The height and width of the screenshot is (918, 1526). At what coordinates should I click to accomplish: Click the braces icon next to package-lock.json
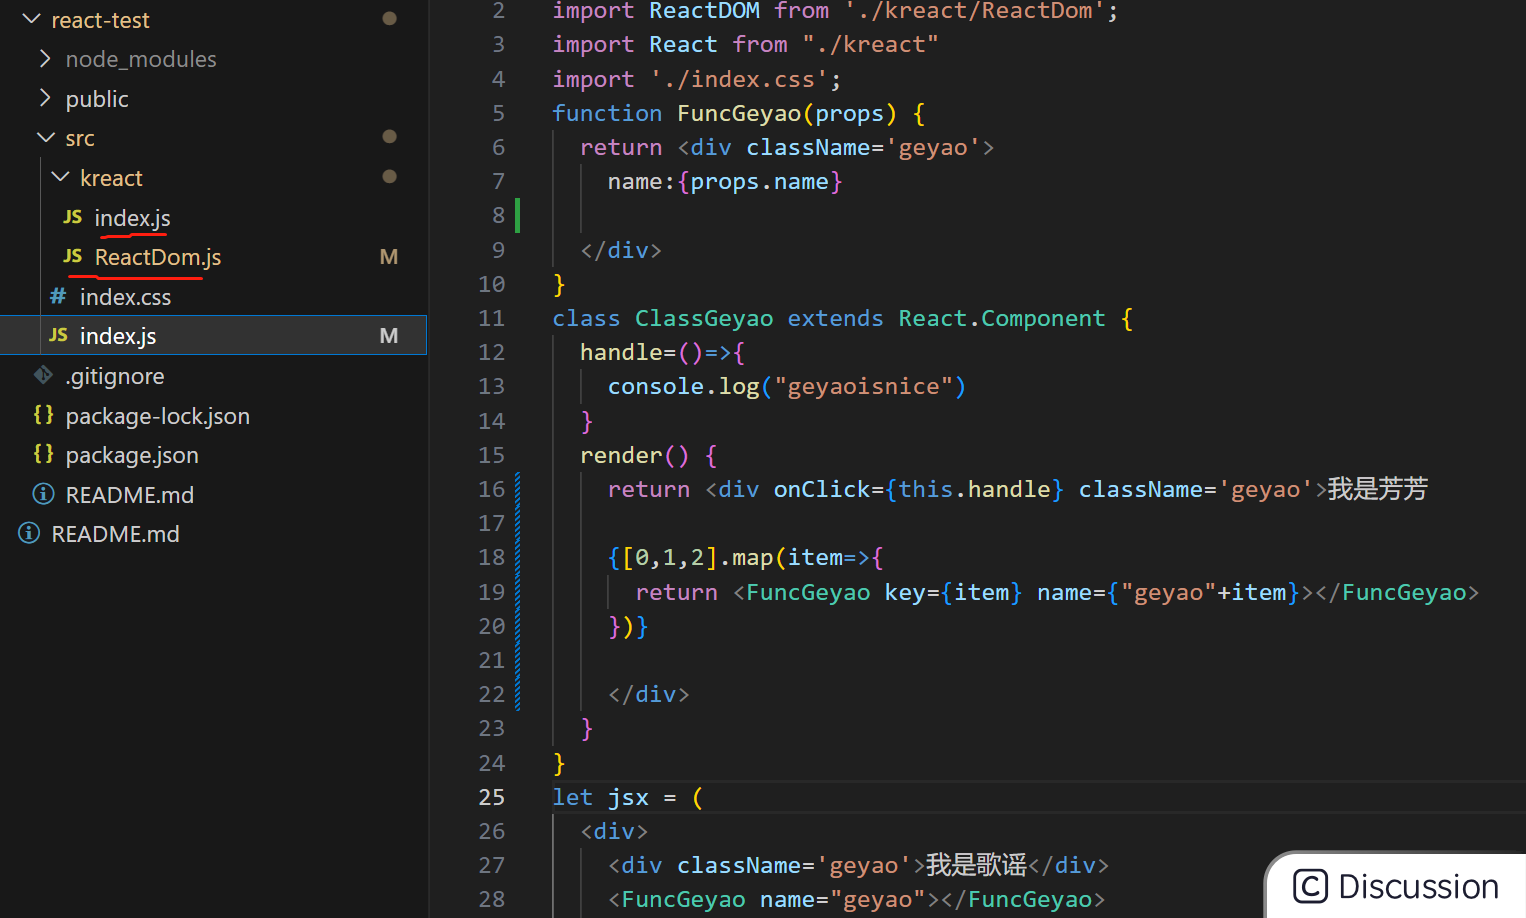tap(43, 415)
